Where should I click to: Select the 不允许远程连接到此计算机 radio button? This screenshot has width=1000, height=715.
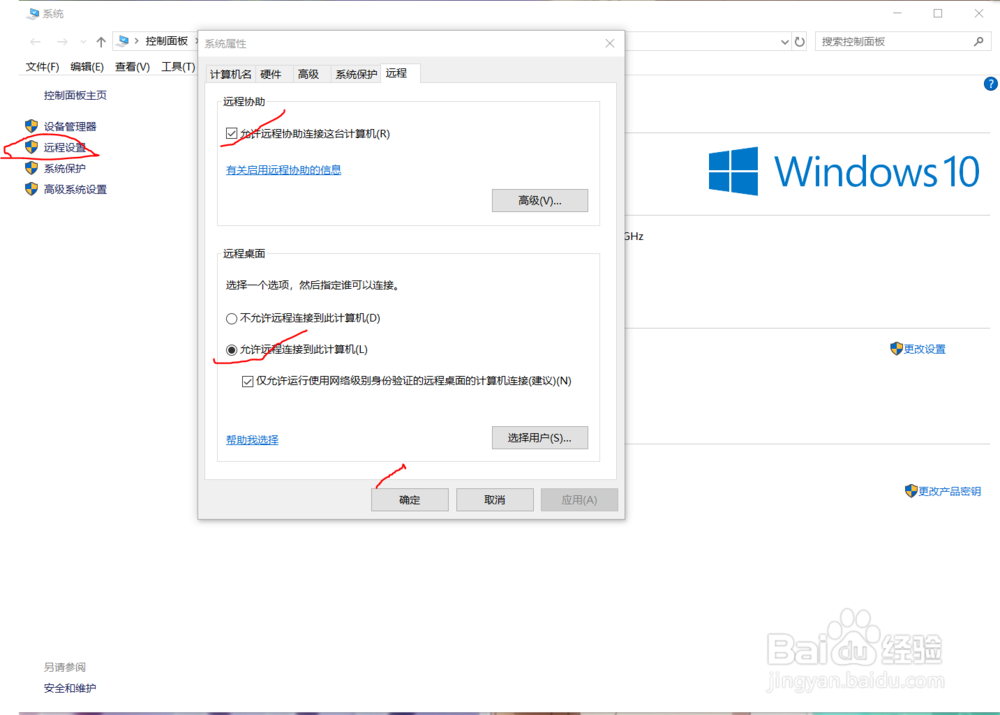231,318
